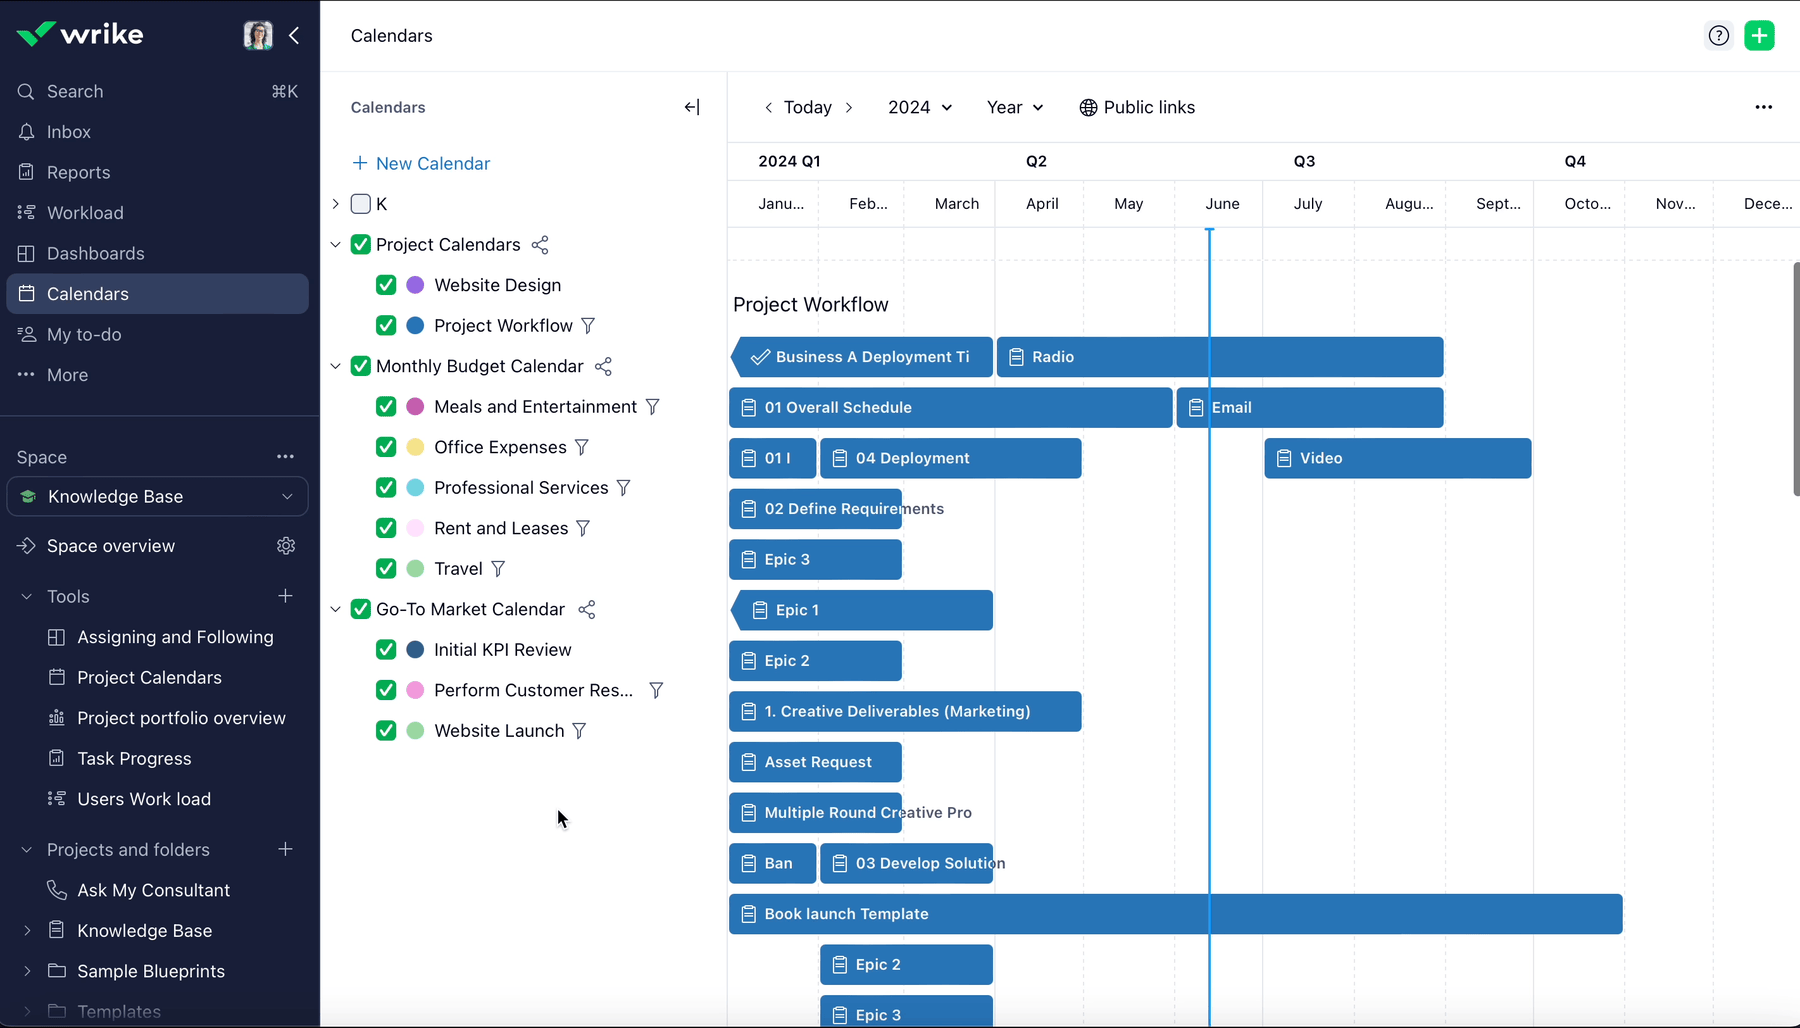The width and height of the screenshot is (1800, 1028).
Task: Open the Reports section in the sidebar
Action: pyautogui.click(x=77, y=172)
